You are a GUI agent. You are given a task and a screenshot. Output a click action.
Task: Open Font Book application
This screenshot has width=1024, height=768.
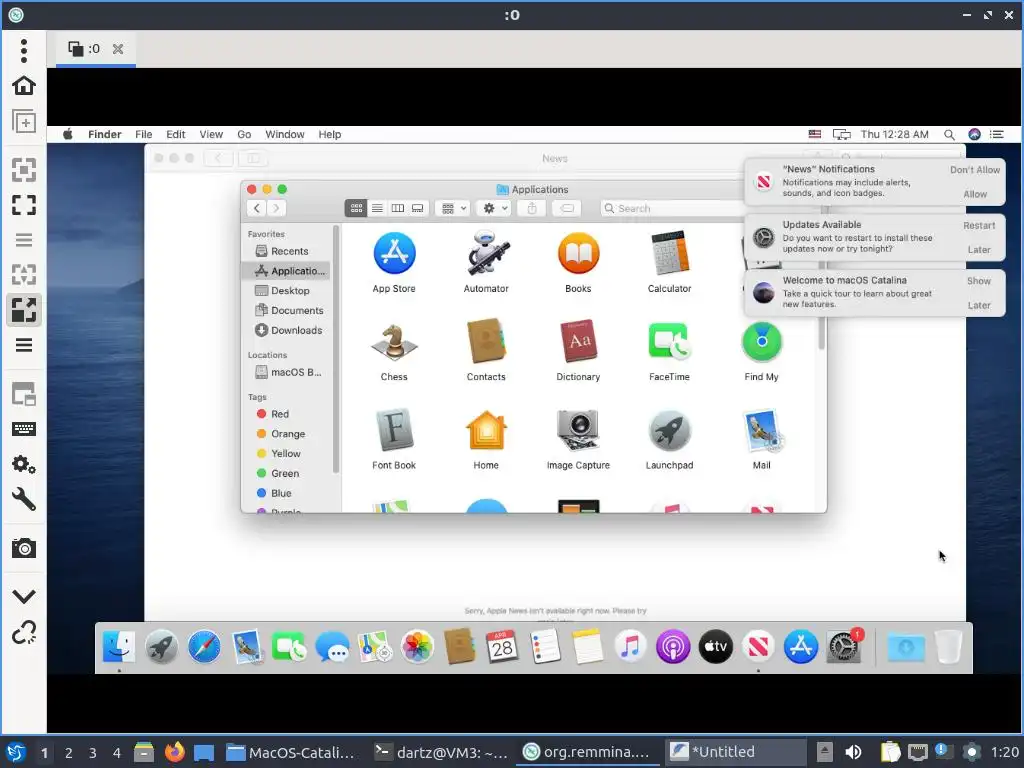394,430
